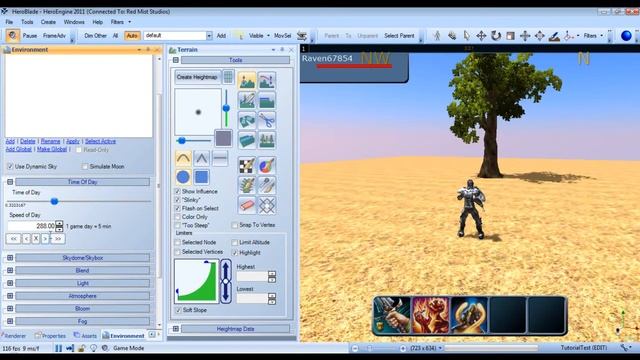This screenshot has width=640, height=360.
Task: Select the pin and brush tool
Action: tap(267, 185)
